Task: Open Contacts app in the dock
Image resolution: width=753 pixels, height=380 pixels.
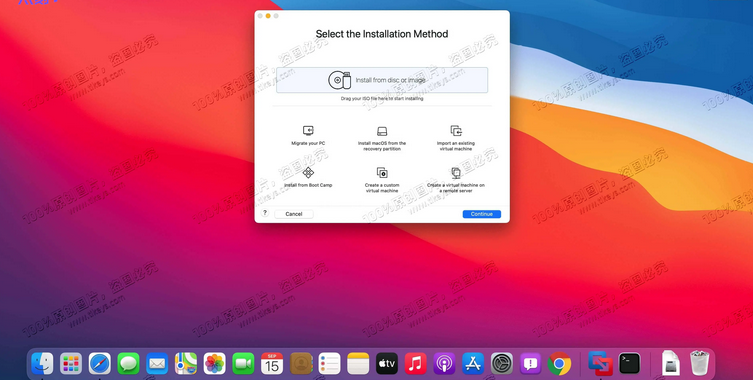Action: point(301,364)
